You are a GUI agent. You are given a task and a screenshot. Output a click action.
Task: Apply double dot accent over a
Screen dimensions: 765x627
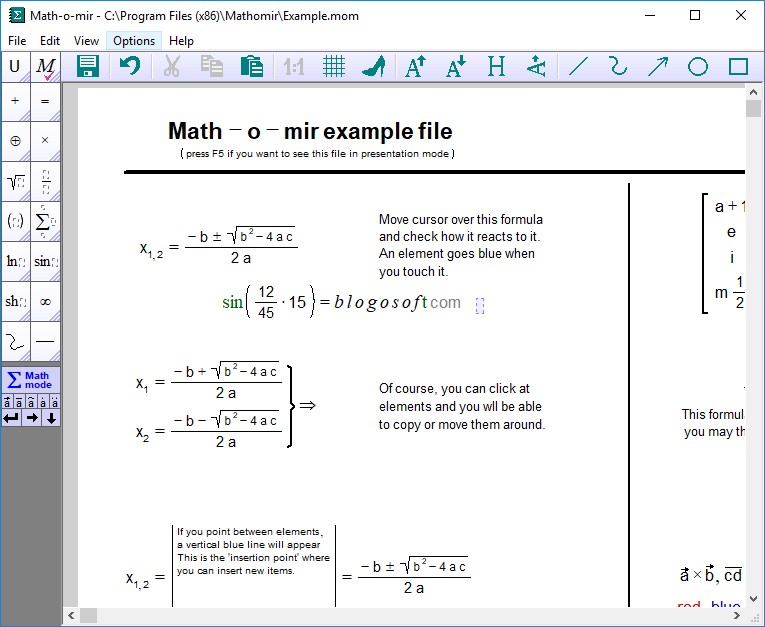(55, 402)
